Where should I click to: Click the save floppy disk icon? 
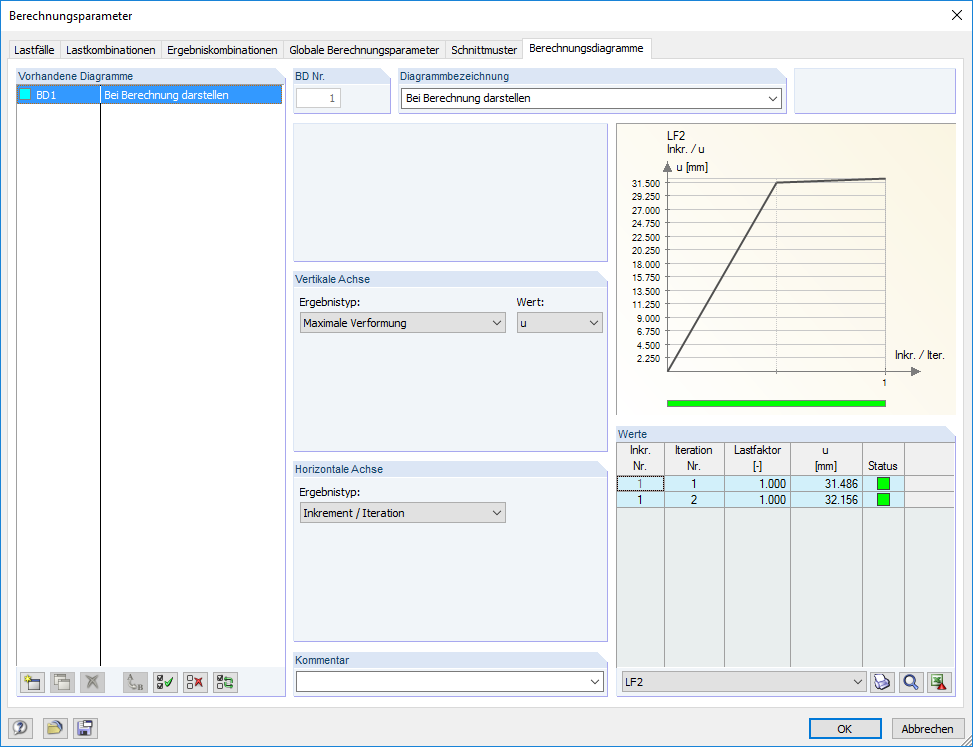85,728
